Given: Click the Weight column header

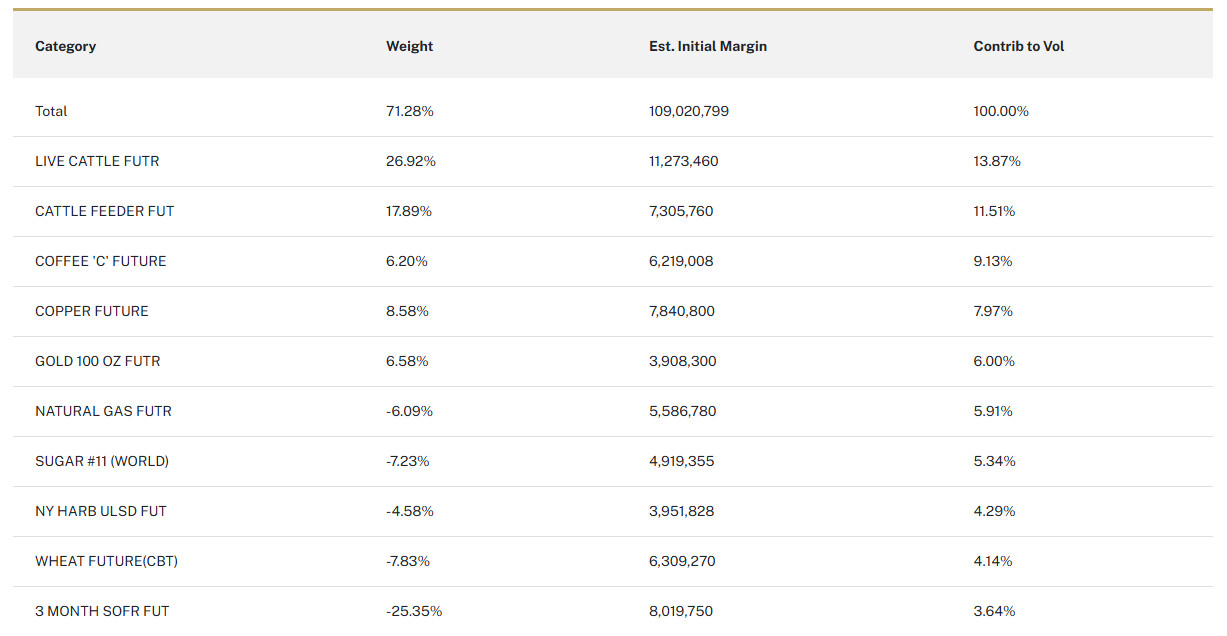Looking at the screenshot, I should click(409, 46).
